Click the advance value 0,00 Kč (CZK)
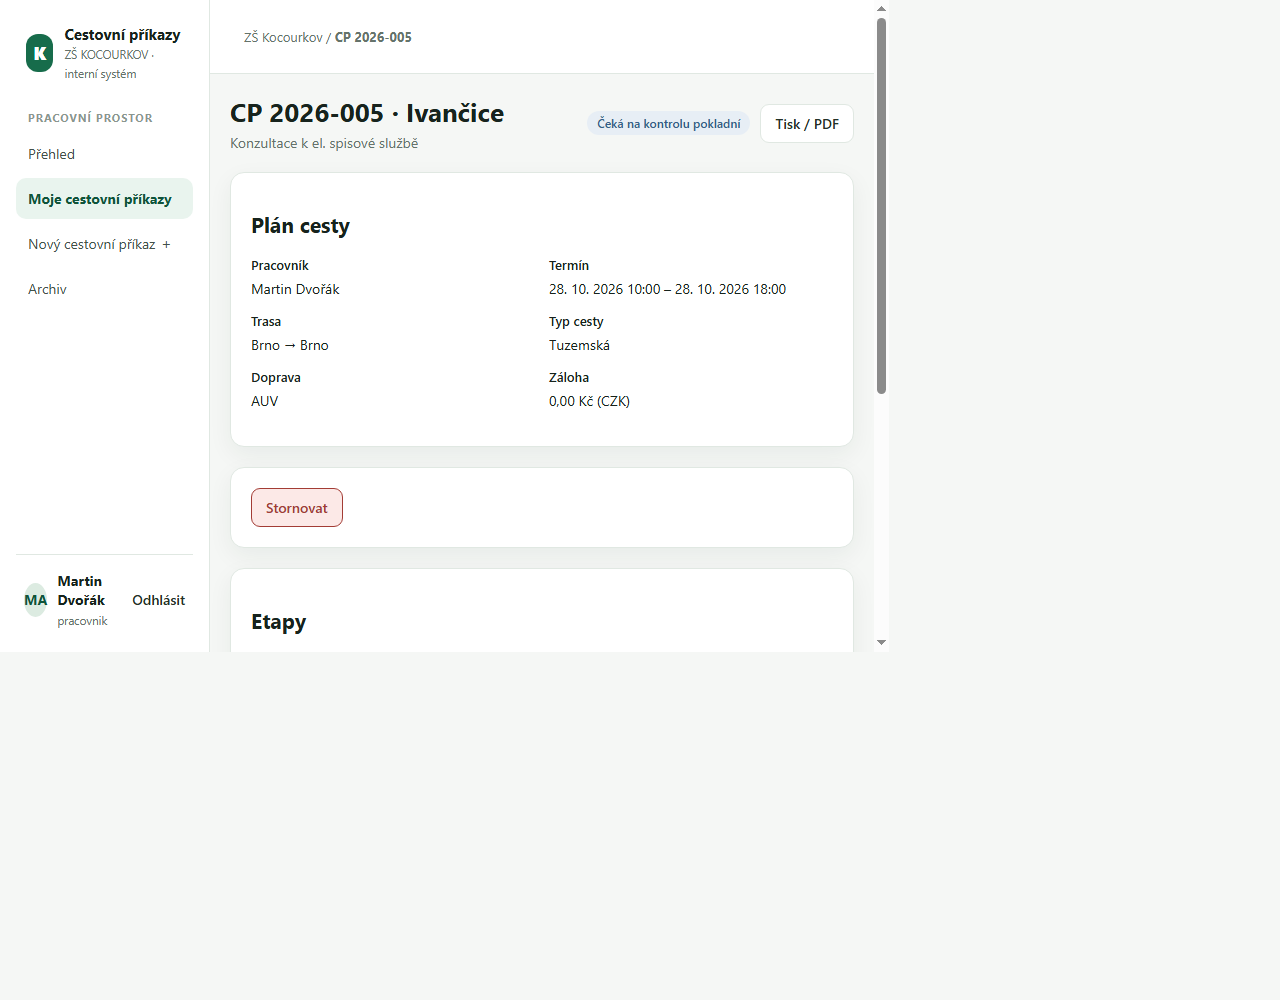The width and height of the screenshot is (1280, 1000). (589, 401)
